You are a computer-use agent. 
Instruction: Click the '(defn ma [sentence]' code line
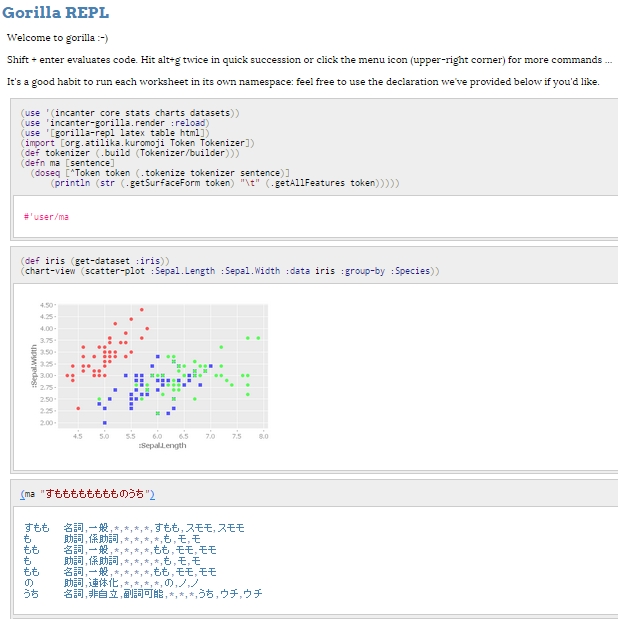[68, 163]
